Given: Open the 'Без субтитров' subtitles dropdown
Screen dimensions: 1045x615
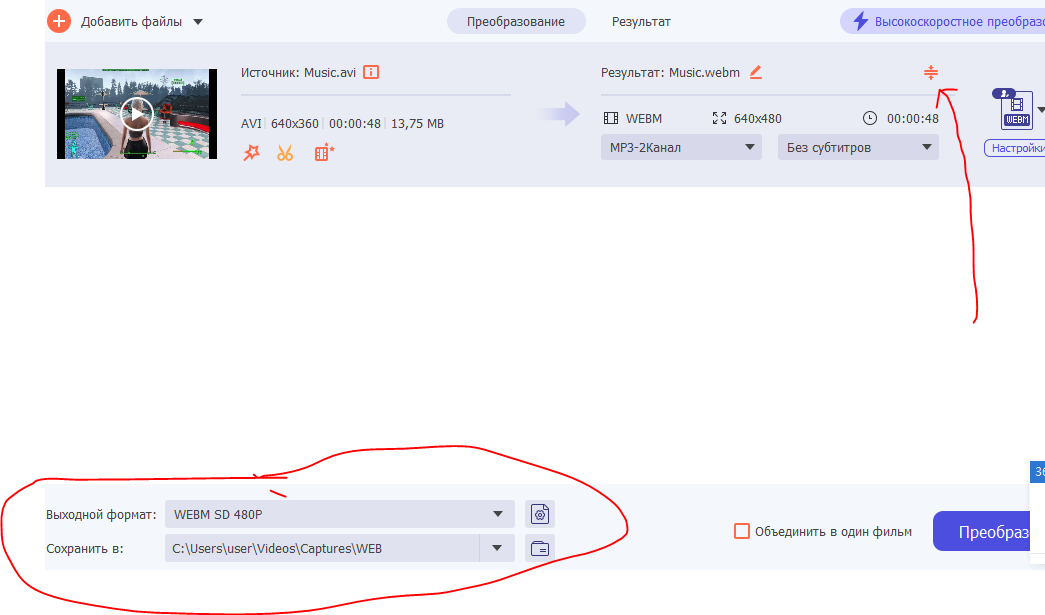Looking at the screenshot, I should pyautogui.click(x=857, y=148).
